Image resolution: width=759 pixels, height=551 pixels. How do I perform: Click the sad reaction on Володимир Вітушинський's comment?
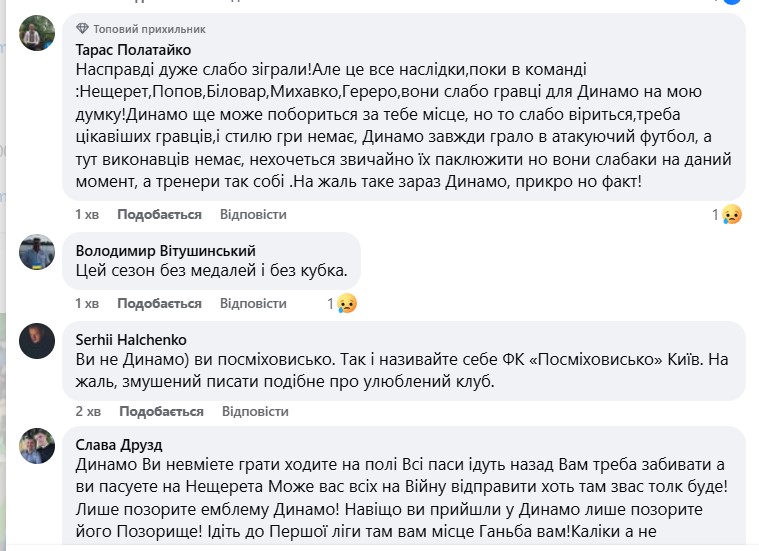tap(347, 303)
